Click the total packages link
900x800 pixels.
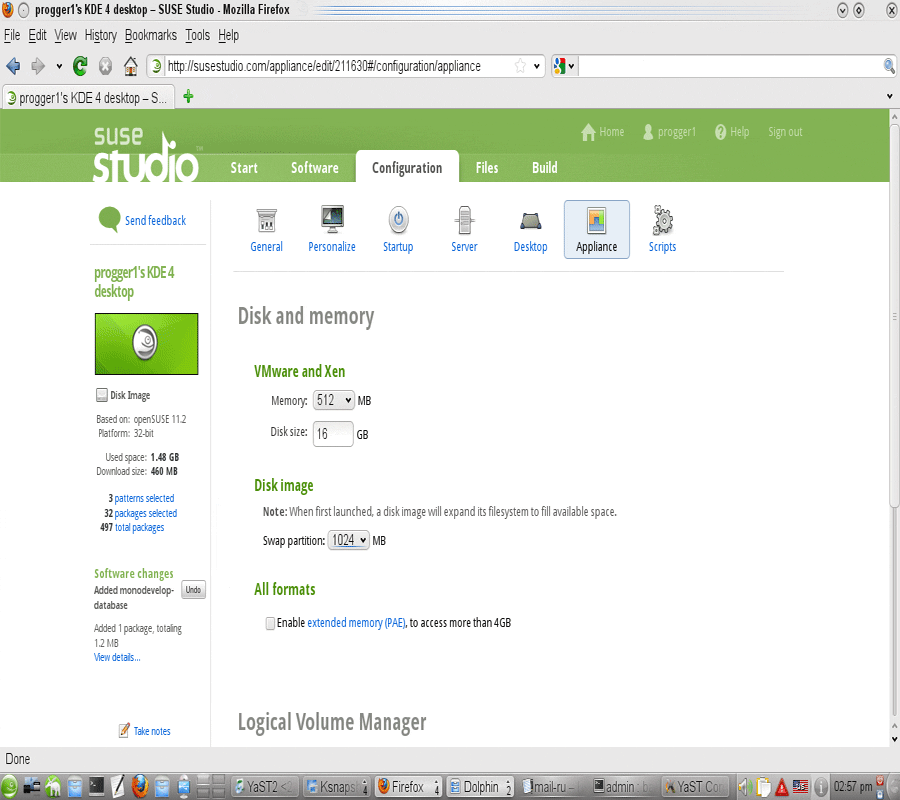(x=139, y=527)
